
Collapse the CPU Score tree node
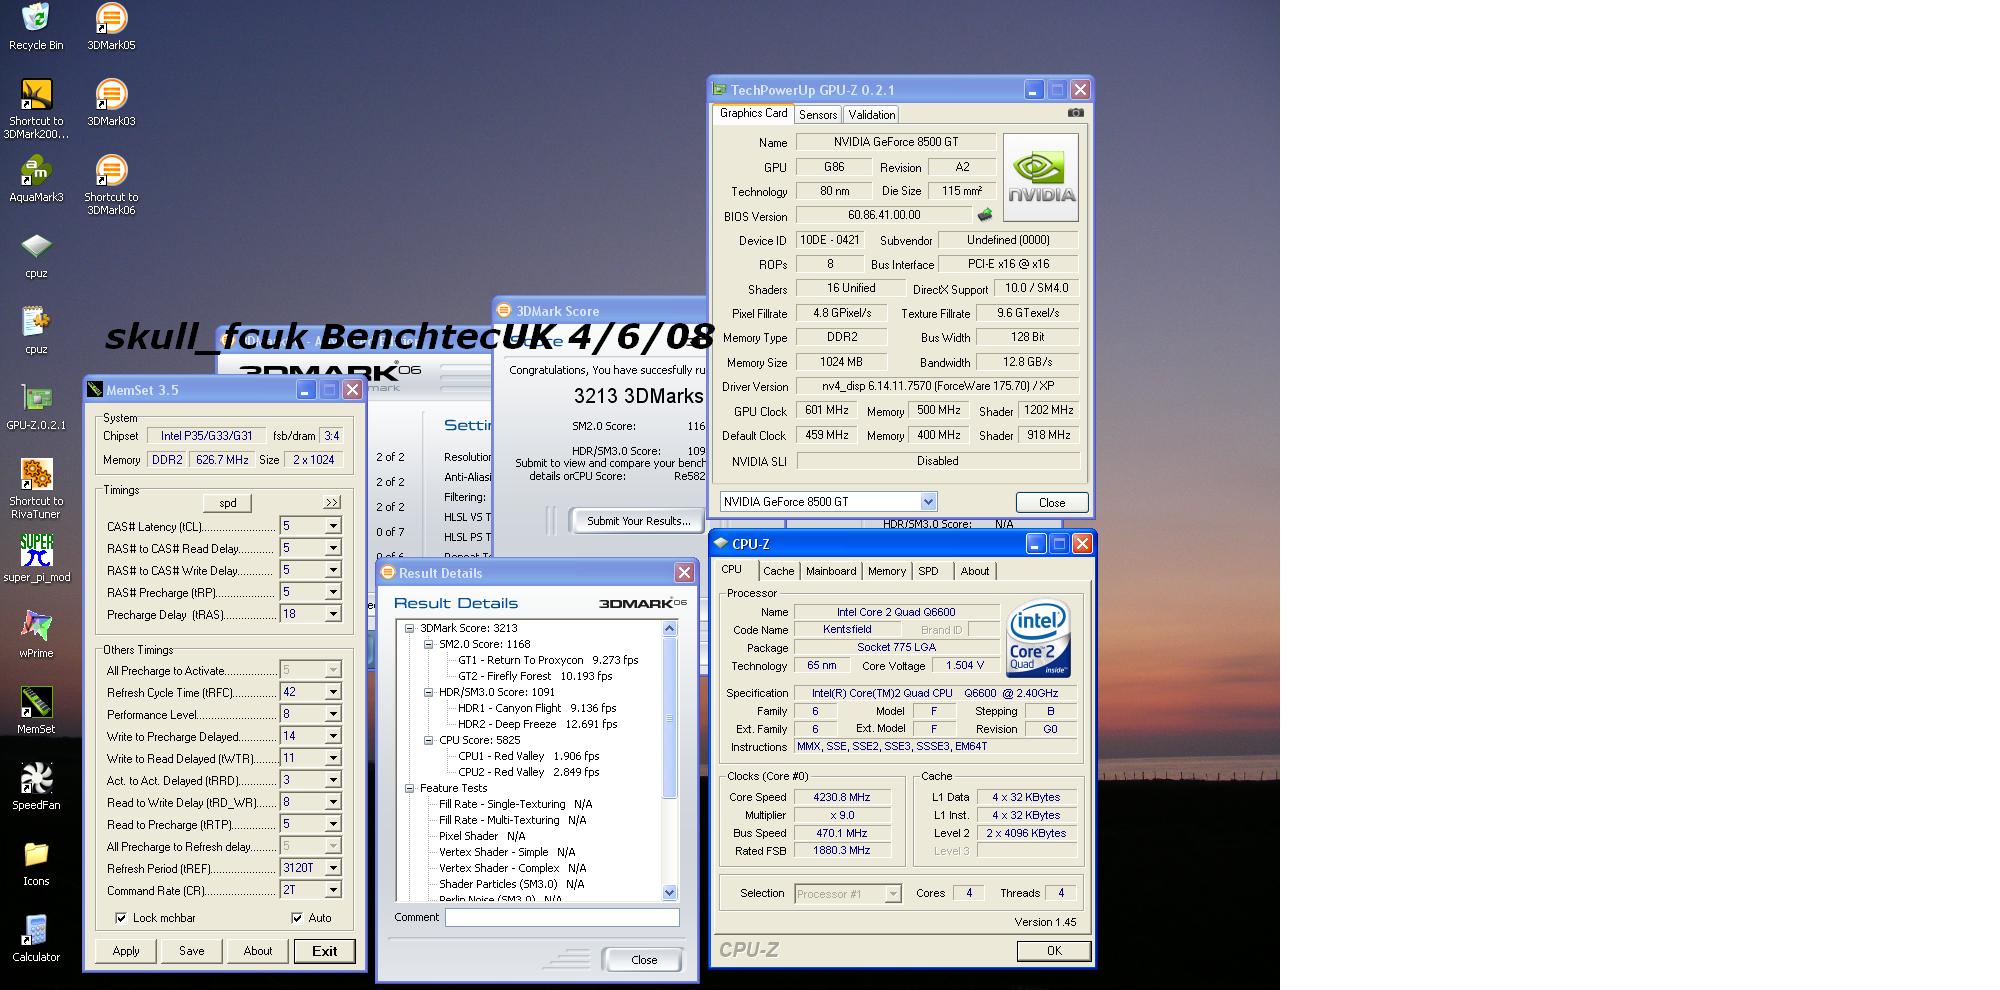428,741
